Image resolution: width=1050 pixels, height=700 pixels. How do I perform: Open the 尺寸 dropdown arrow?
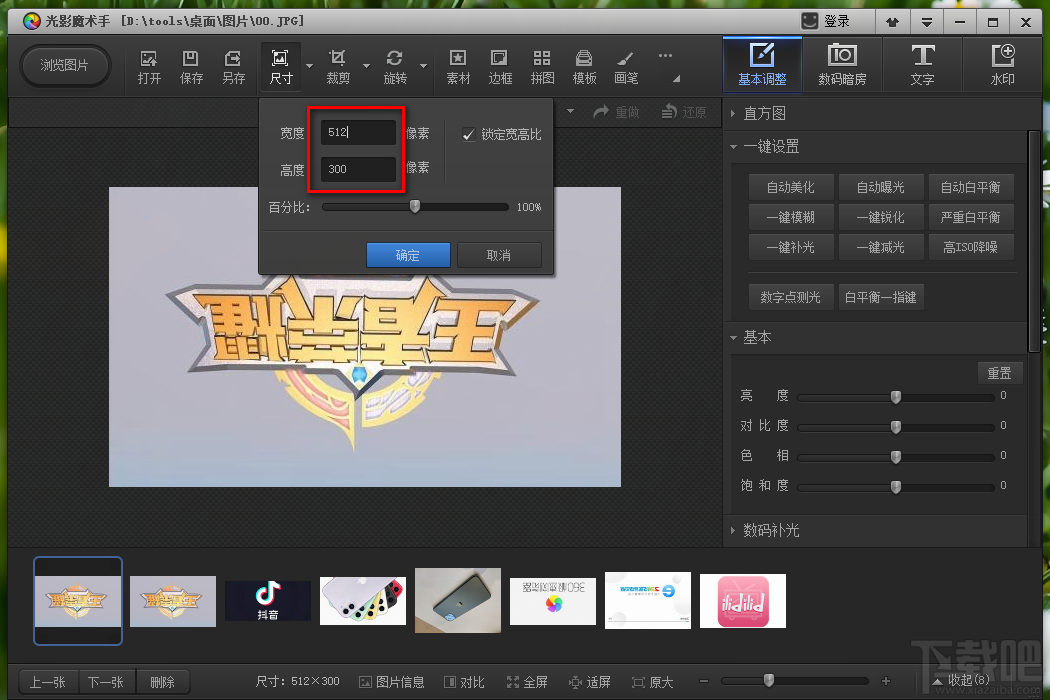[309, 66]
